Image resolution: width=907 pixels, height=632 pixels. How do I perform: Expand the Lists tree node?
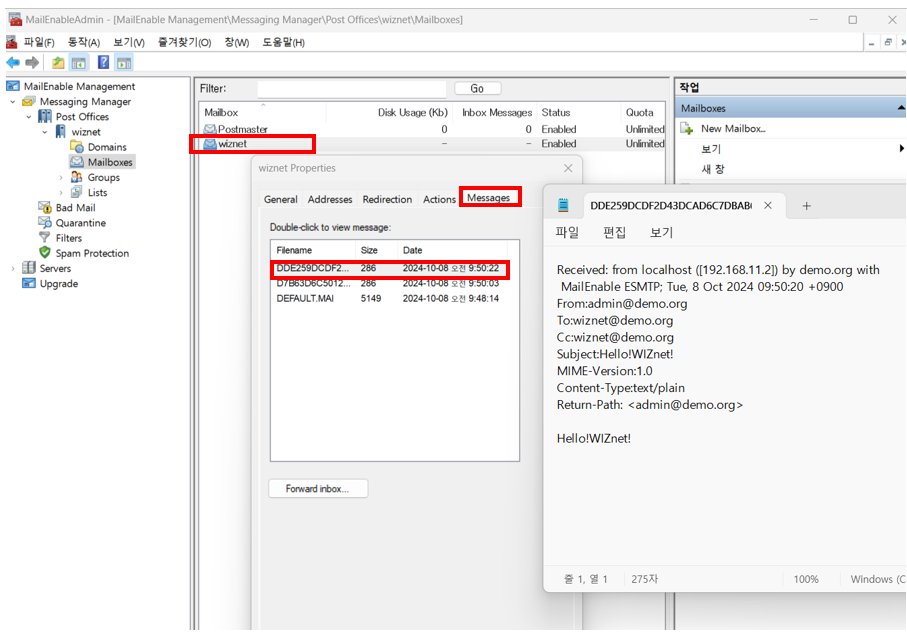click(61, 193)
